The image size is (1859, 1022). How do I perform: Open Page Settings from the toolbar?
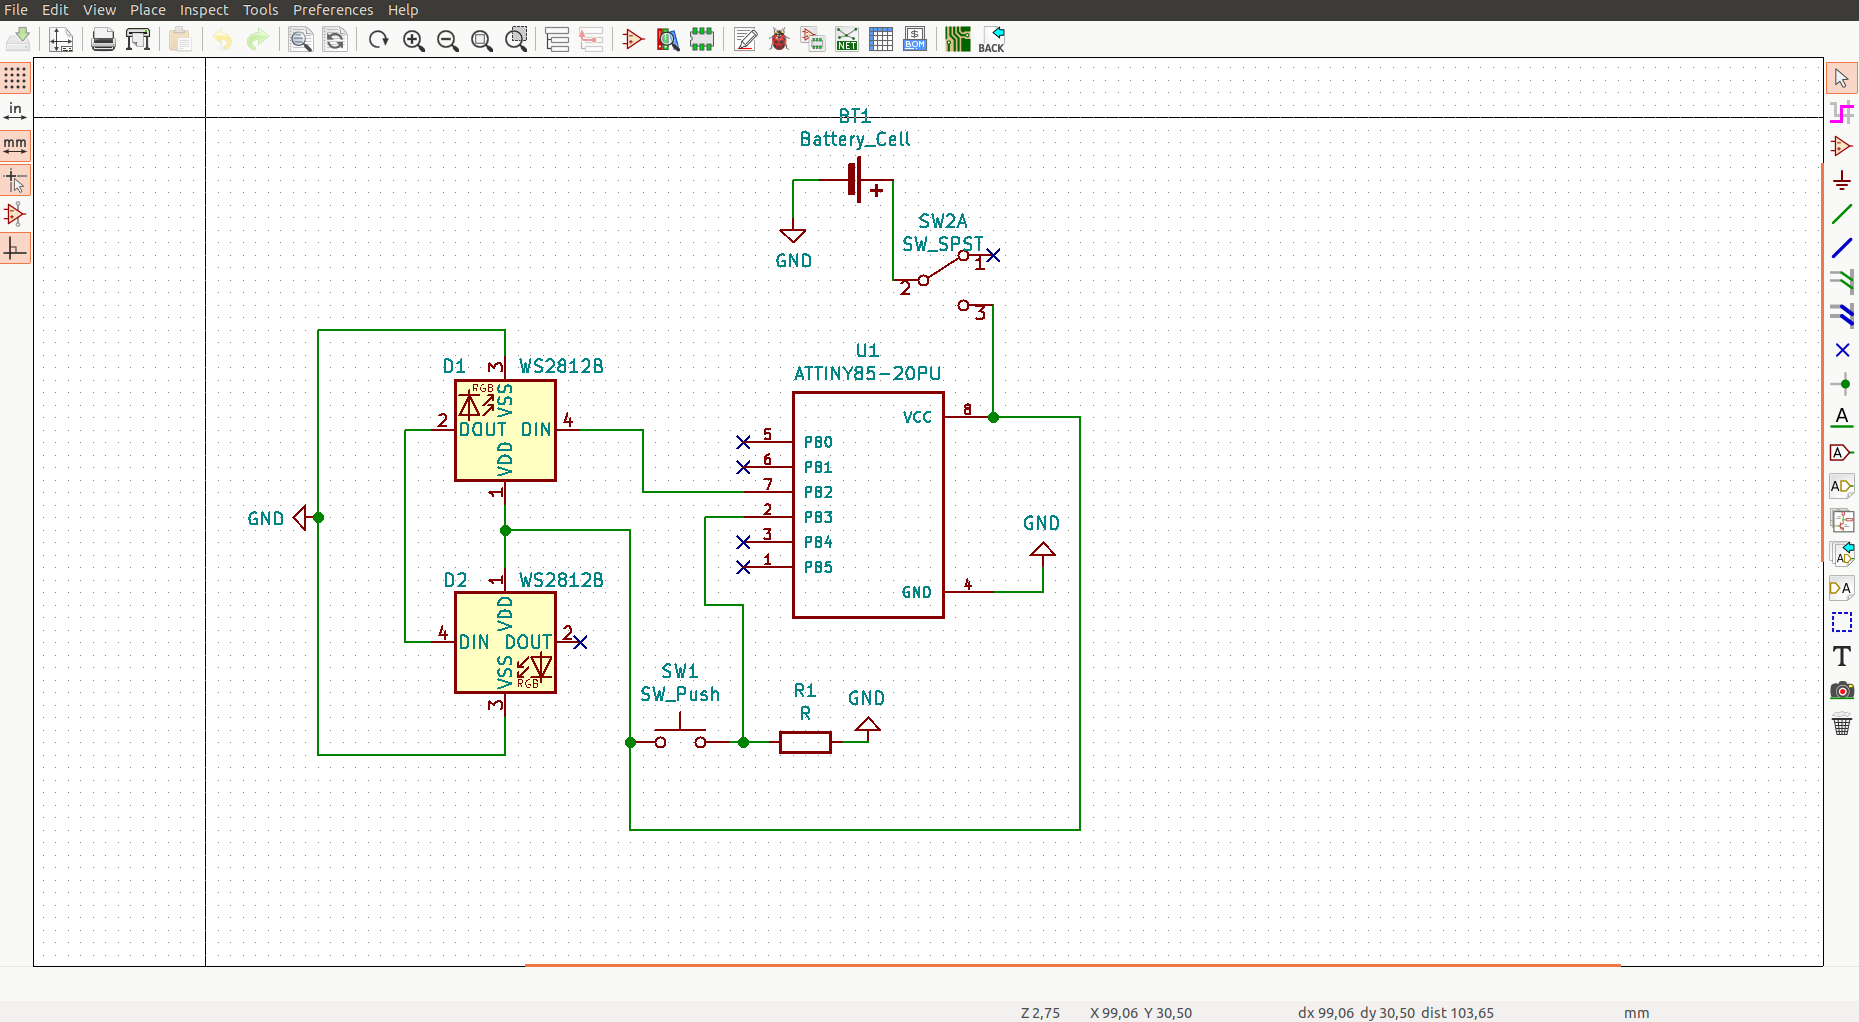click(61, 39)
